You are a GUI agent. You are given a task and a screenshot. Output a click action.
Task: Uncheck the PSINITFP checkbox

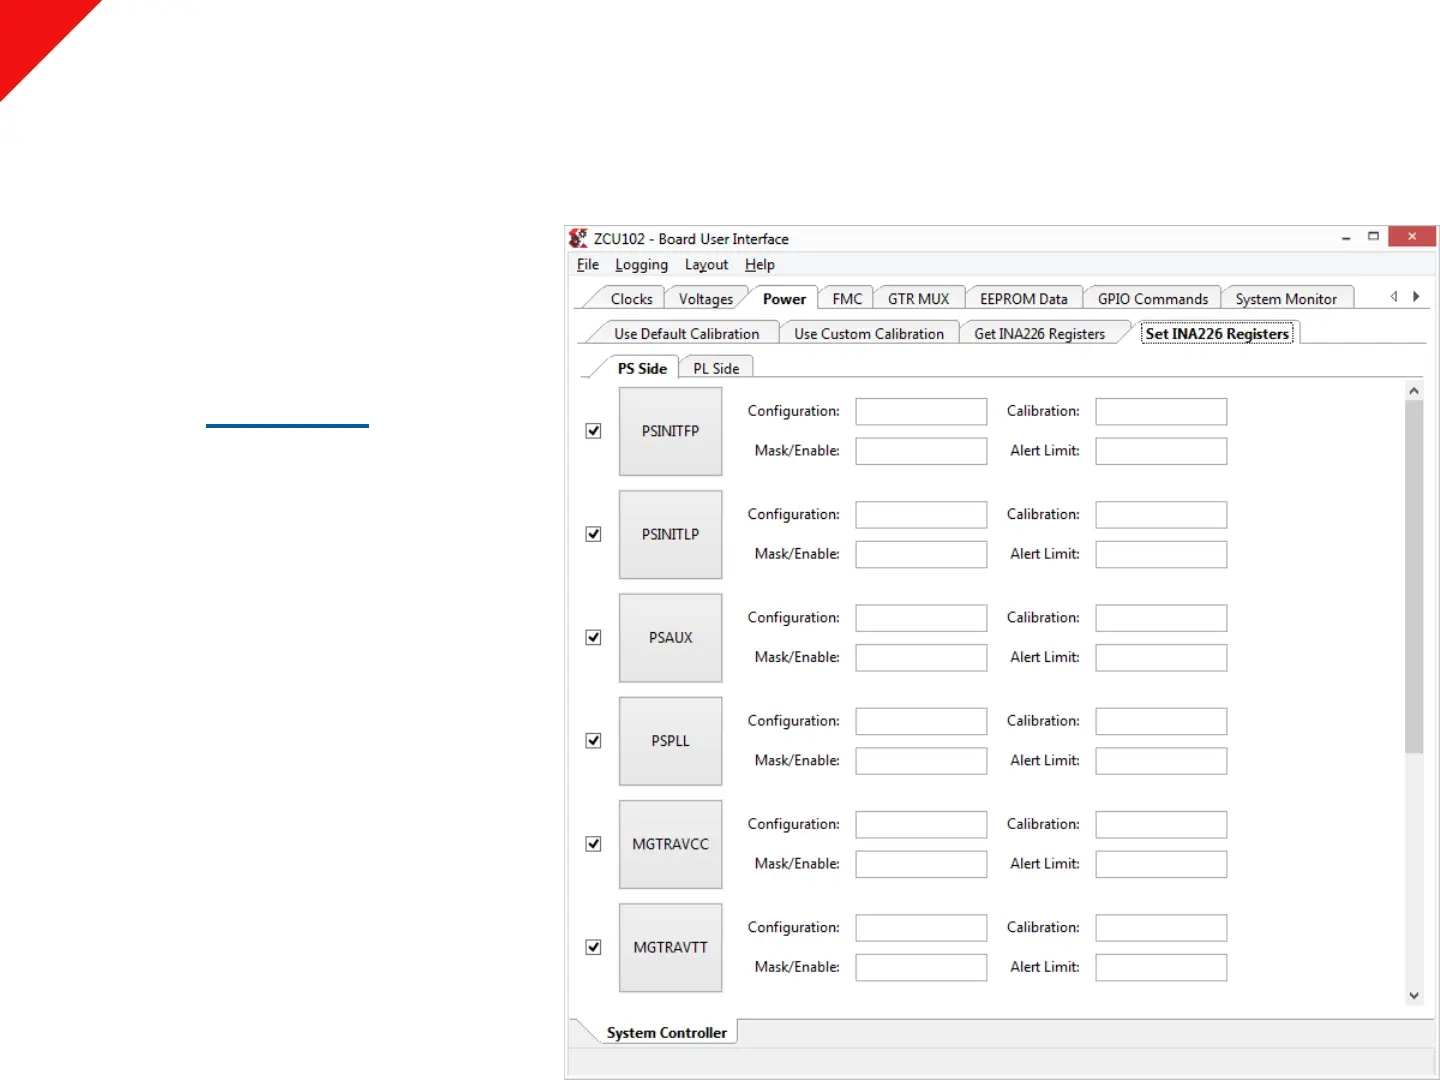pos(594,431)
